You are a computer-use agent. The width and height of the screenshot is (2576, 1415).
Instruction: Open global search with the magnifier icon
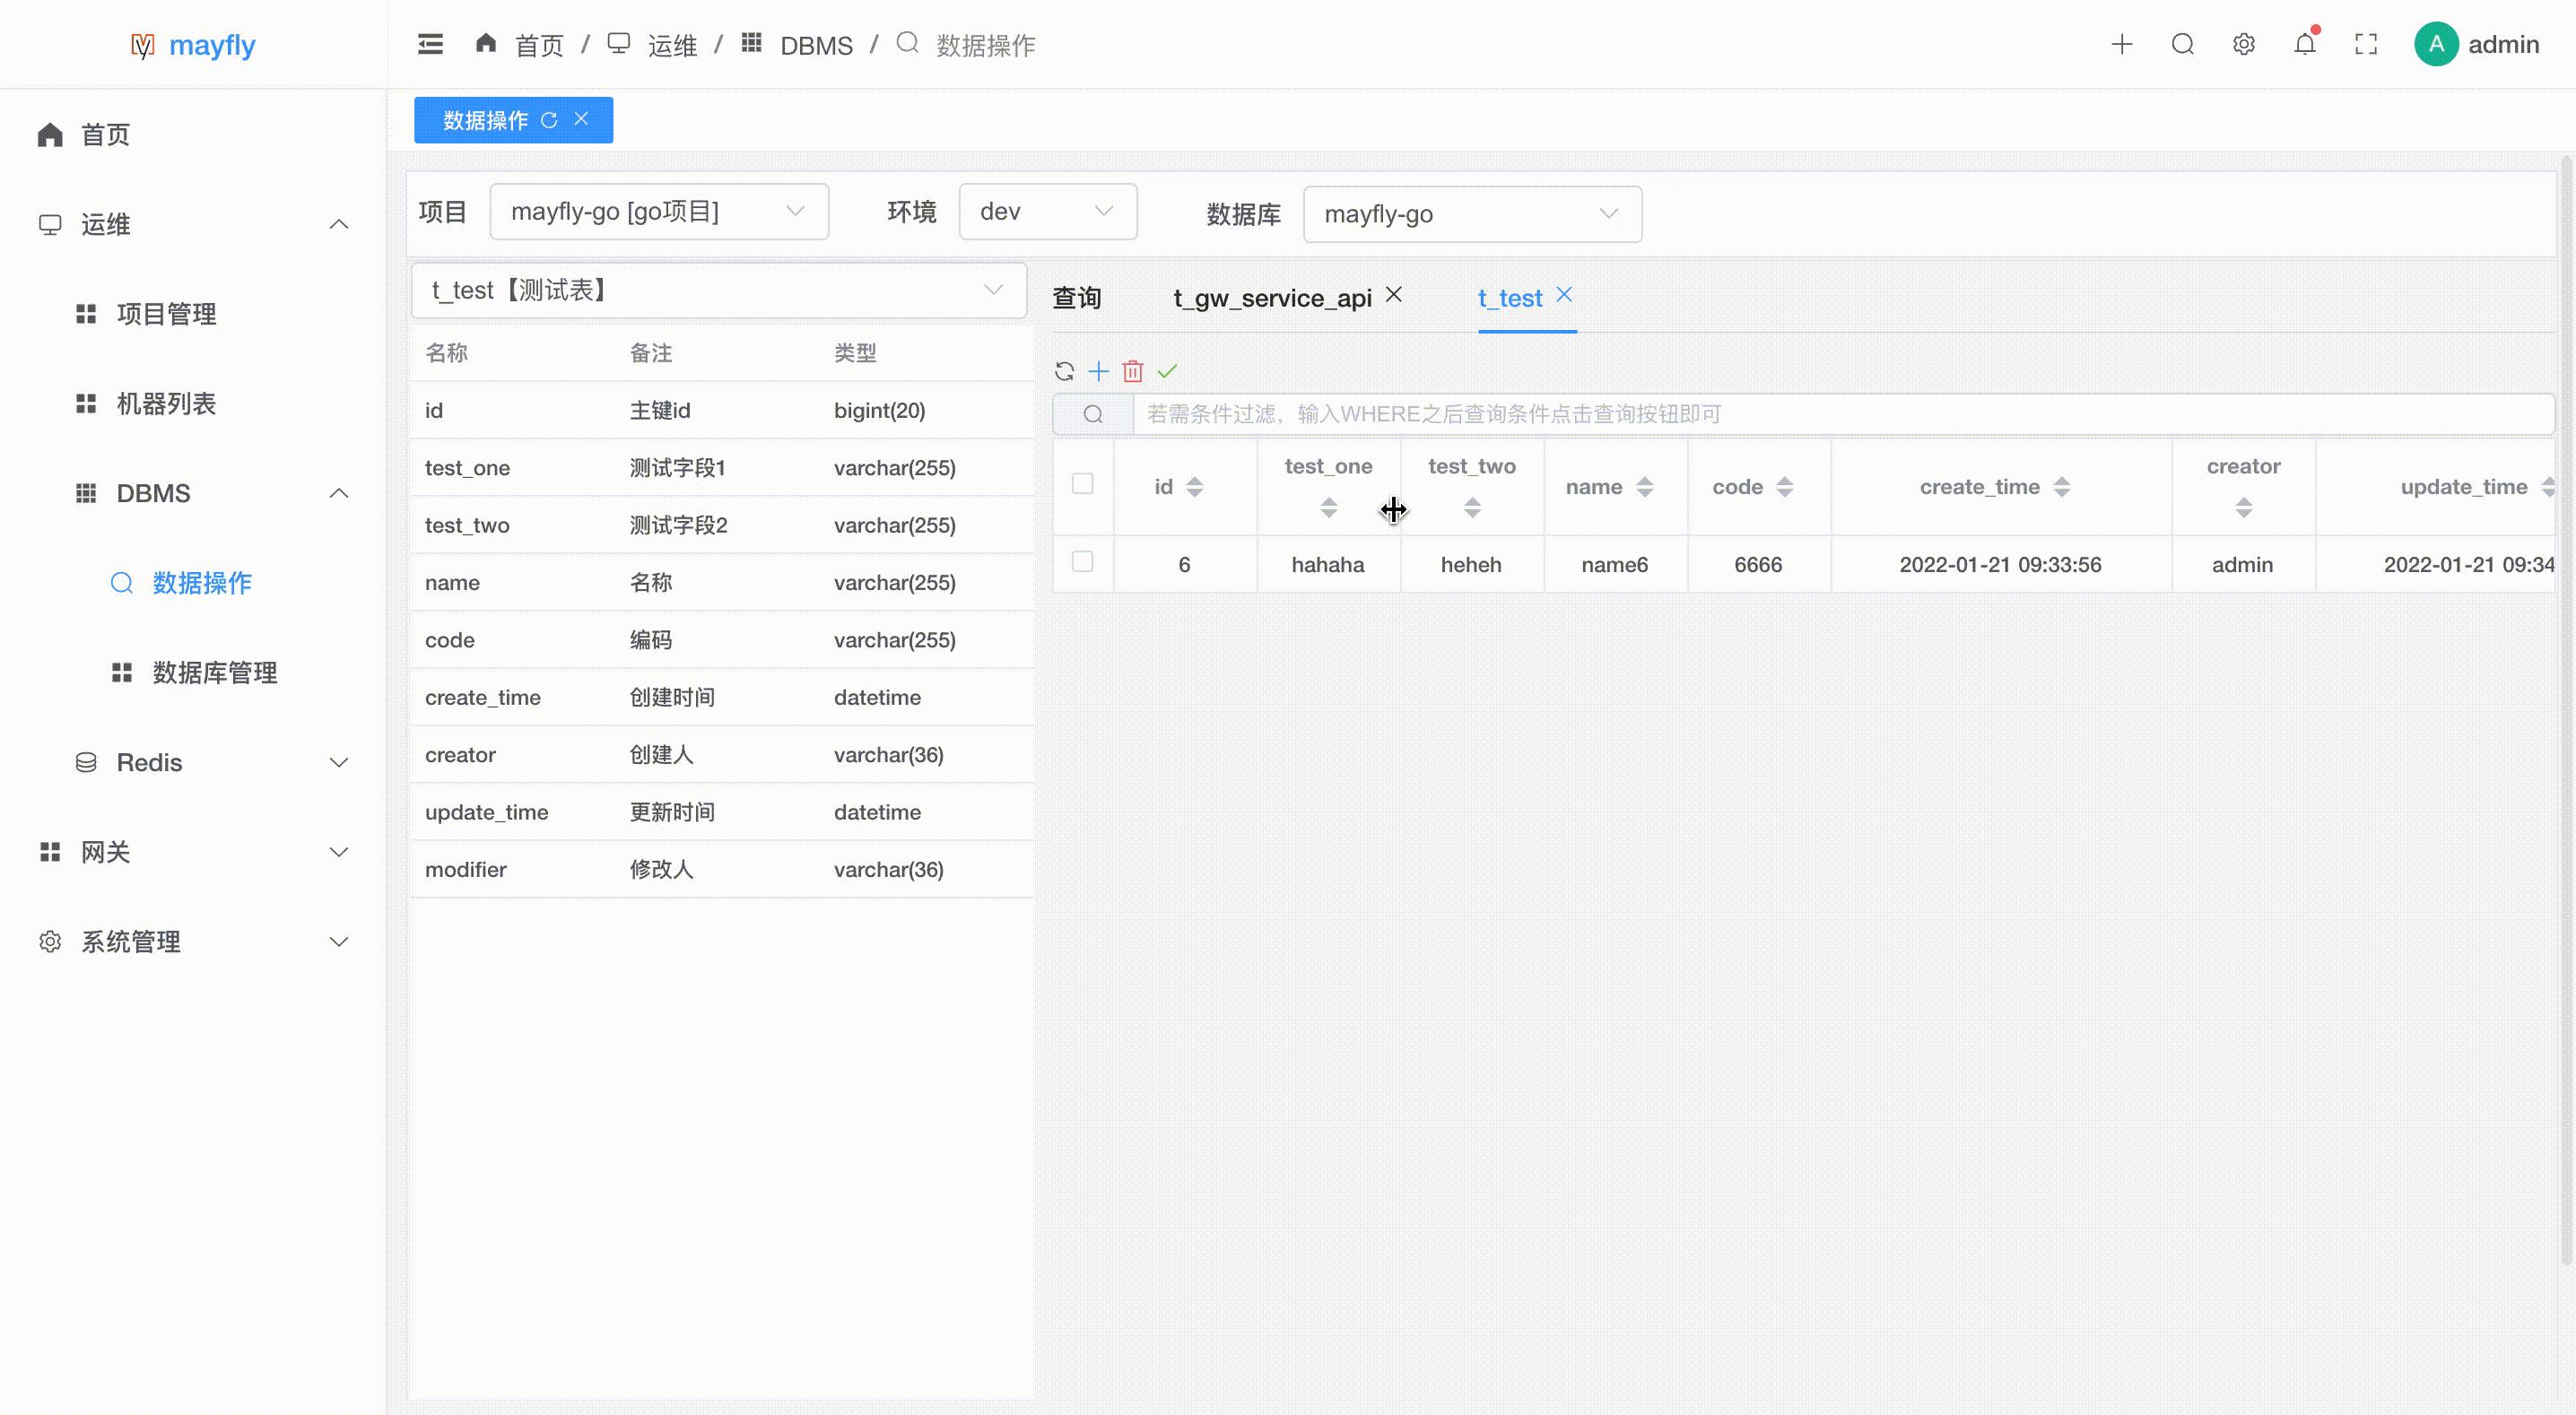[x=2183, y=44]
